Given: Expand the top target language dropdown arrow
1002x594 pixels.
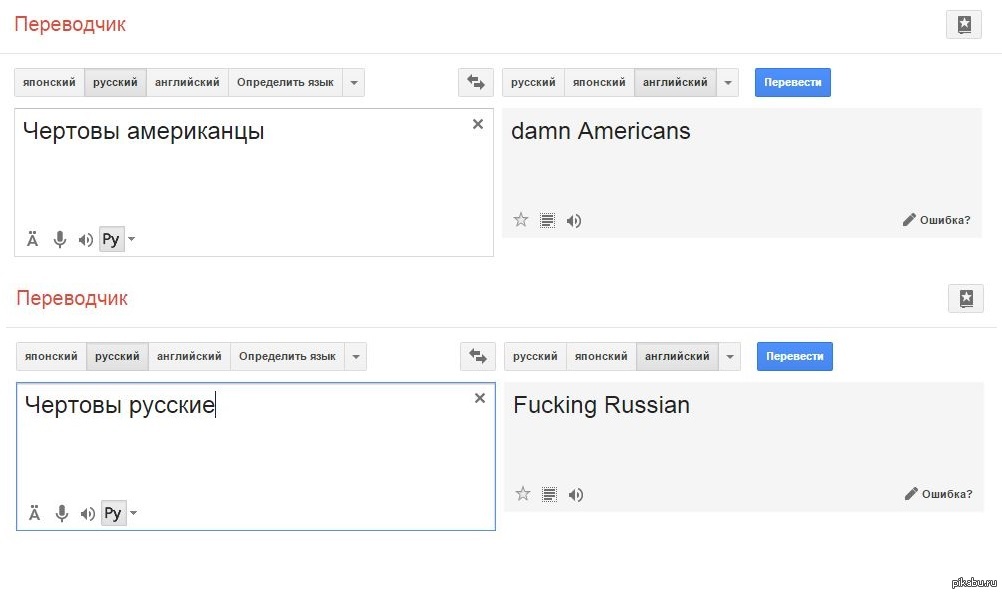Looking at the screenshot, I should click(728, 82).
